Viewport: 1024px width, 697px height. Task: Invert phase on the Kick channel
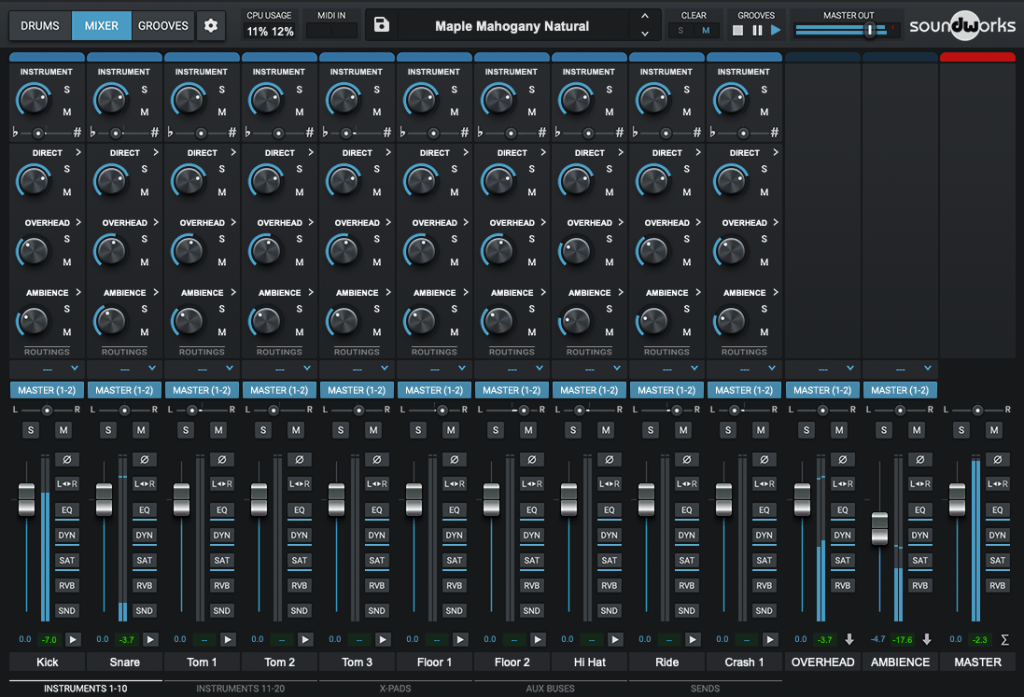[67, 459]
